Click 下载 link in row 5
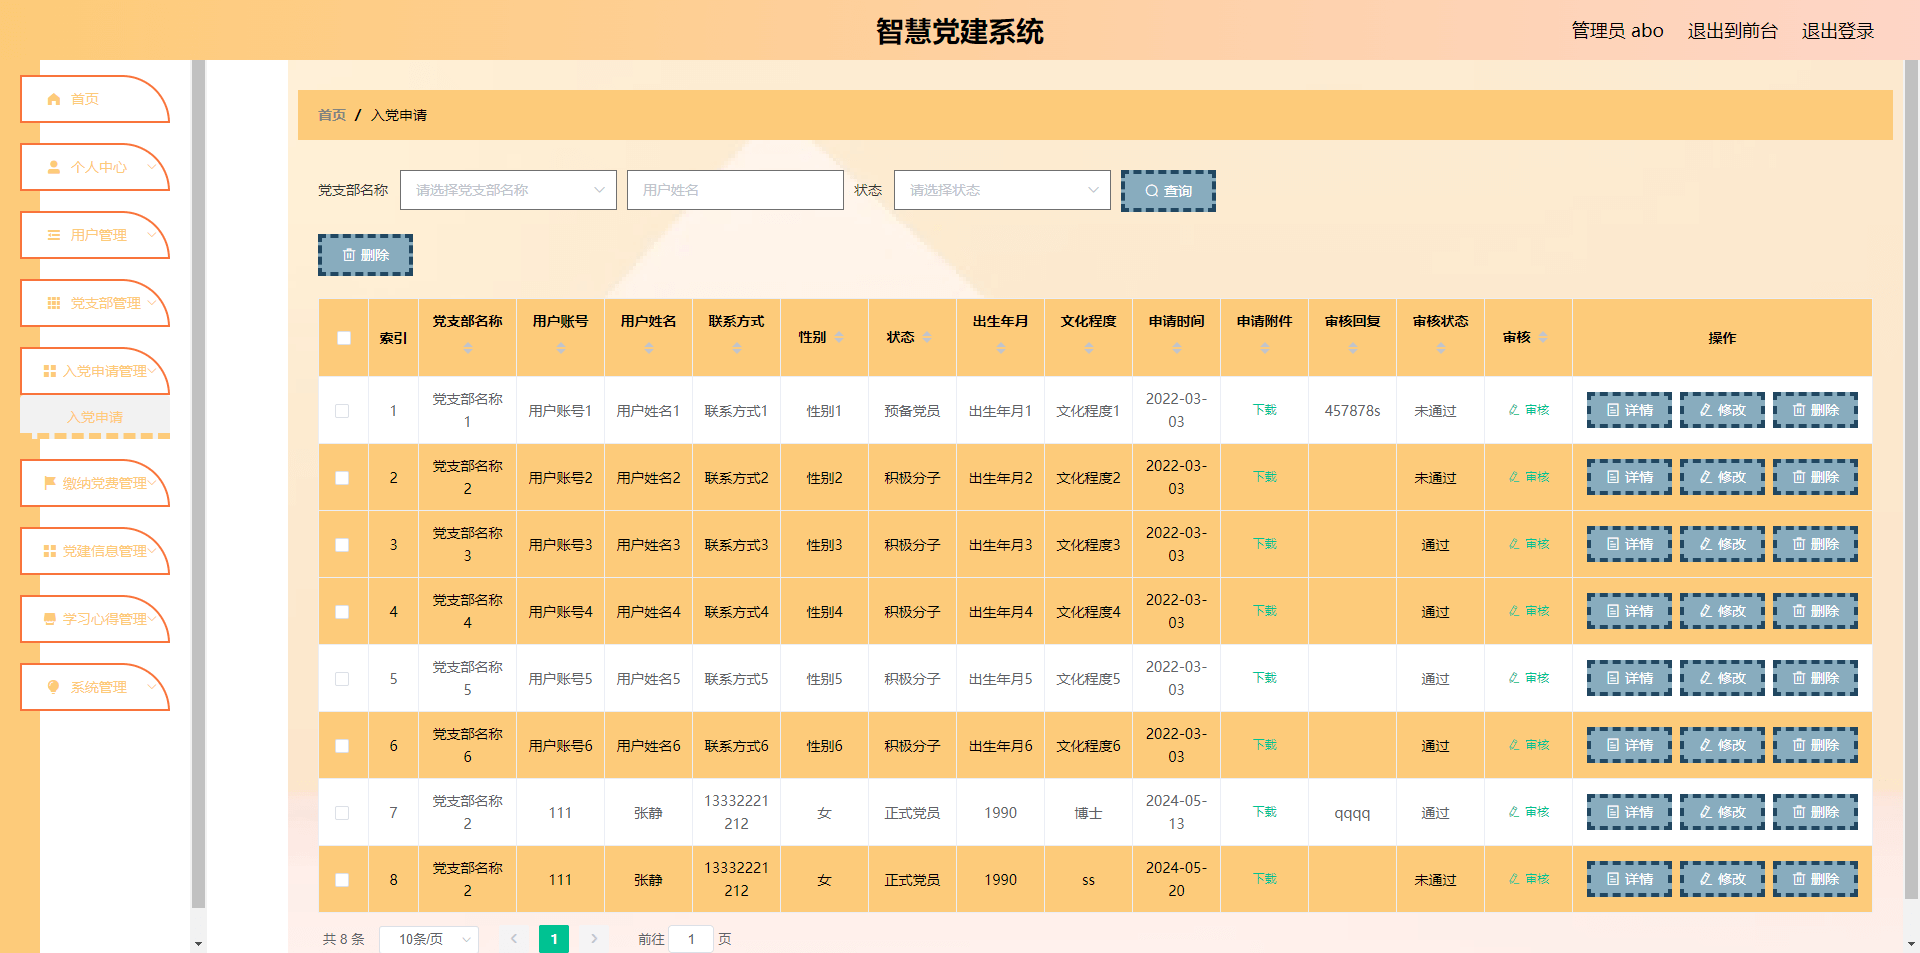The height and width of the screenshot is (953, 1920). point(1264,678)
